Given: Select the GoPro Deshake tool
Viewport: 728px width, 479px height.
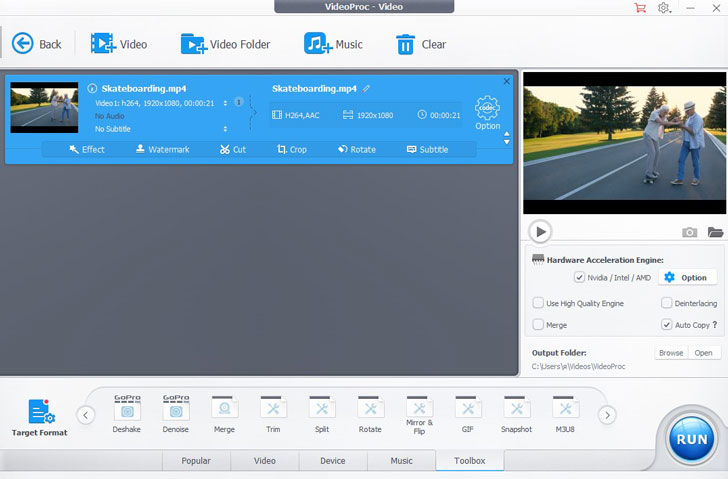Looking at the screenshot, I should pyautogui.click(x=127, y=414).
